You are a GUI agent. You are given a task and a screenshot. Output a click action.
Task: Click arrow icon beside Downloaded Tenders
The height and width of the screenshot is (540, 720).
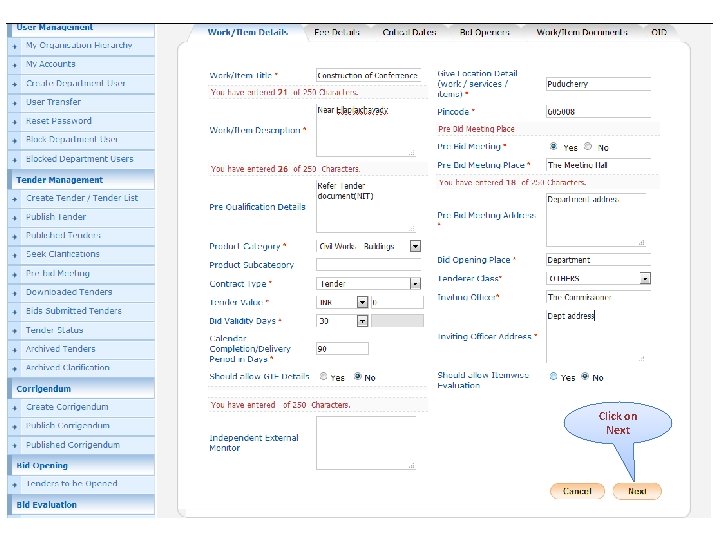click(x=15, y=293)
